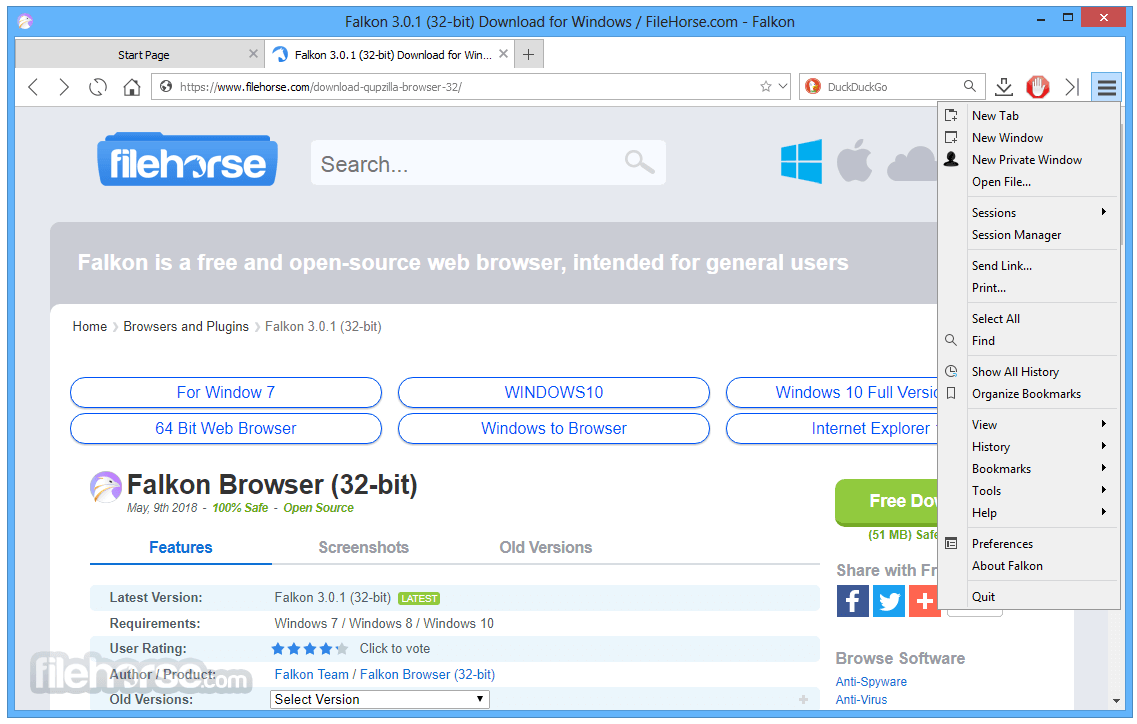
Task: Choose New Tab from the menu
Action: [1029, 115]
